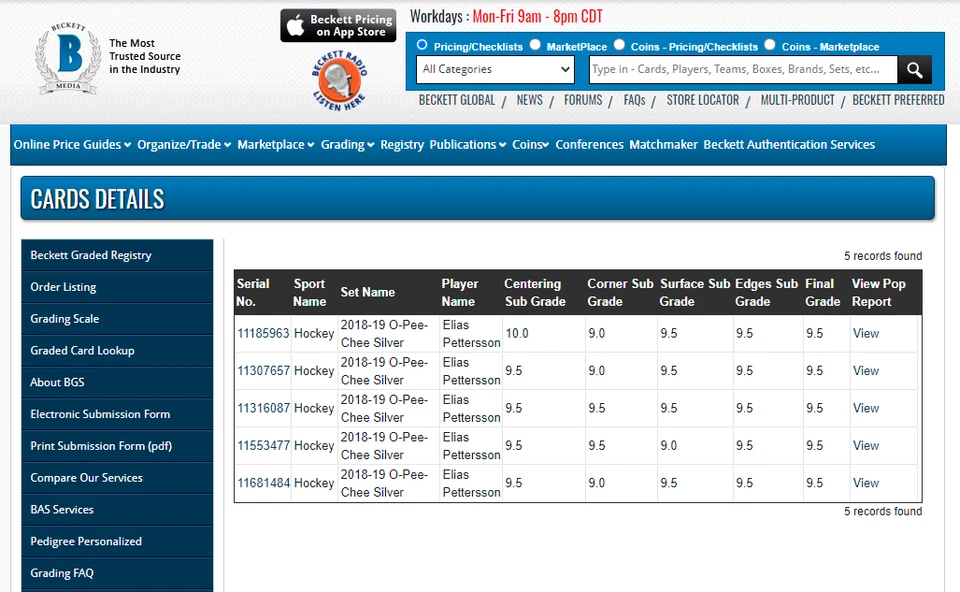Open serial number 11316087
The width and height of the screenshot is (960, 592).
coord(263,408)
